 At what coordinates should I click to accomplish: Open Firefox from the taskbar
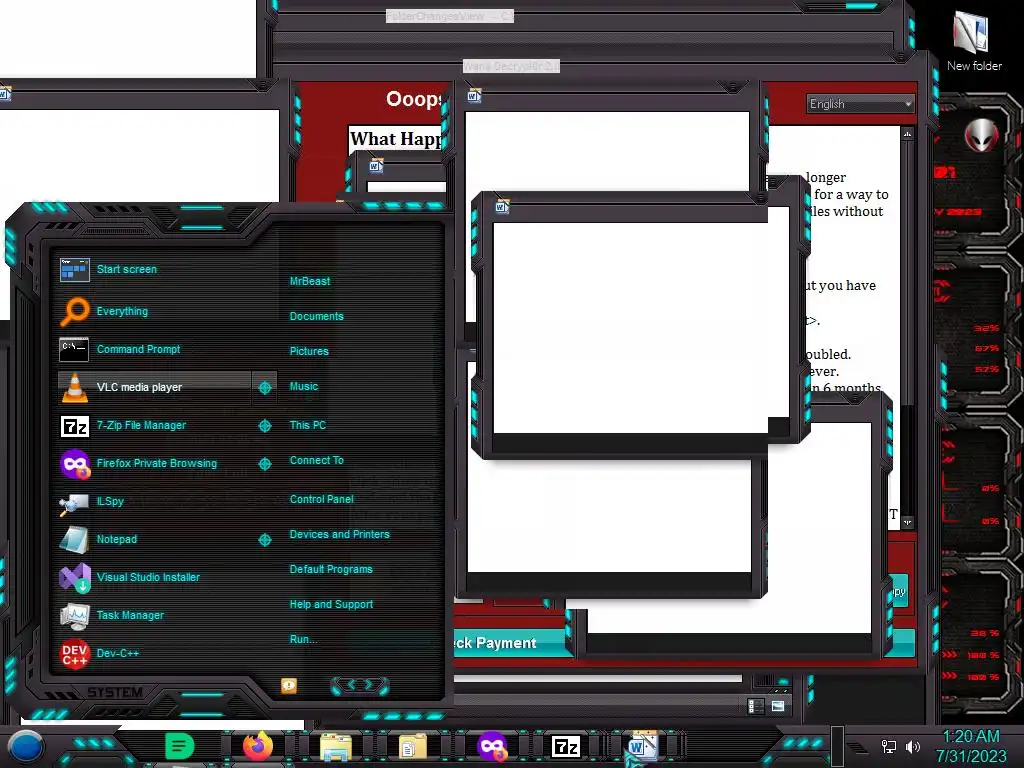[257, 746]
